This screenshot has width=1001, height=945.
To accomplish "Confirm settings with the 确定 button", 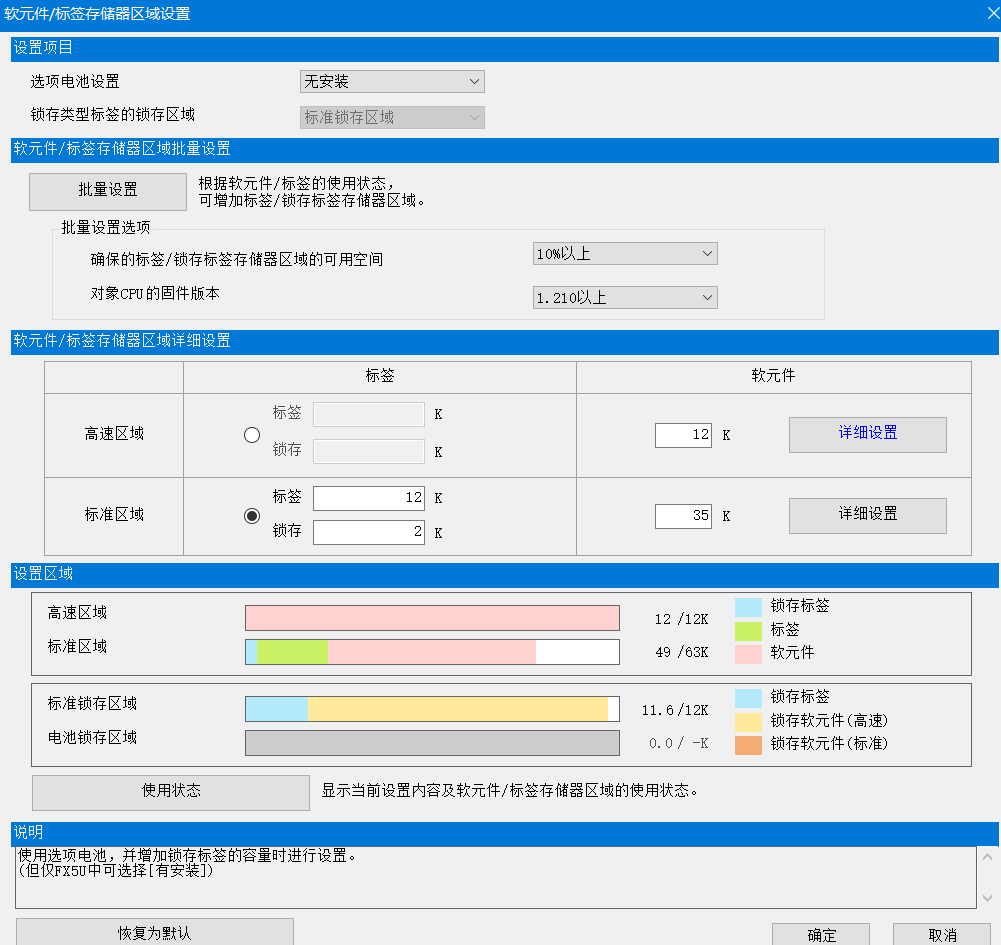I will click(x=821, y=935).
